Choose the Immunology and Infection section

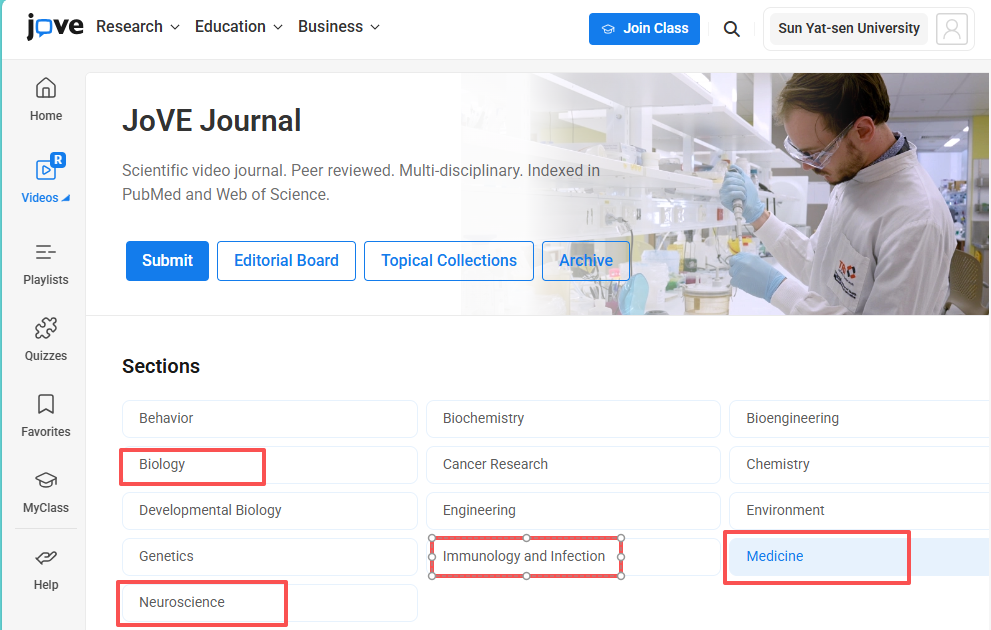click(x=524, y=556)
